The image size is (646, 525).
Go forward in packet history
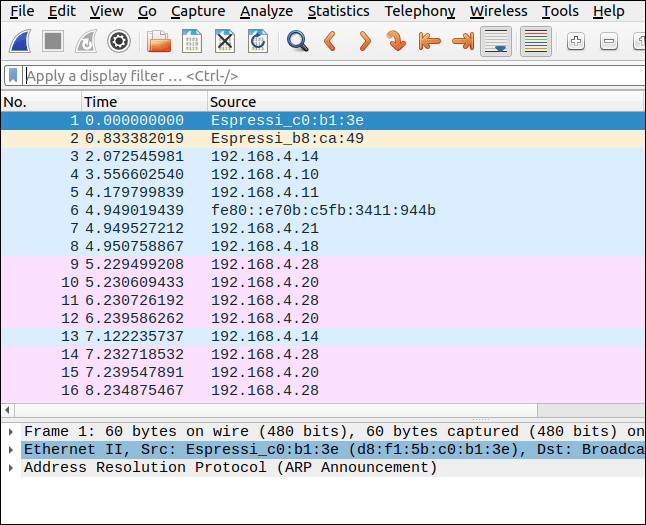coord(364,41)
